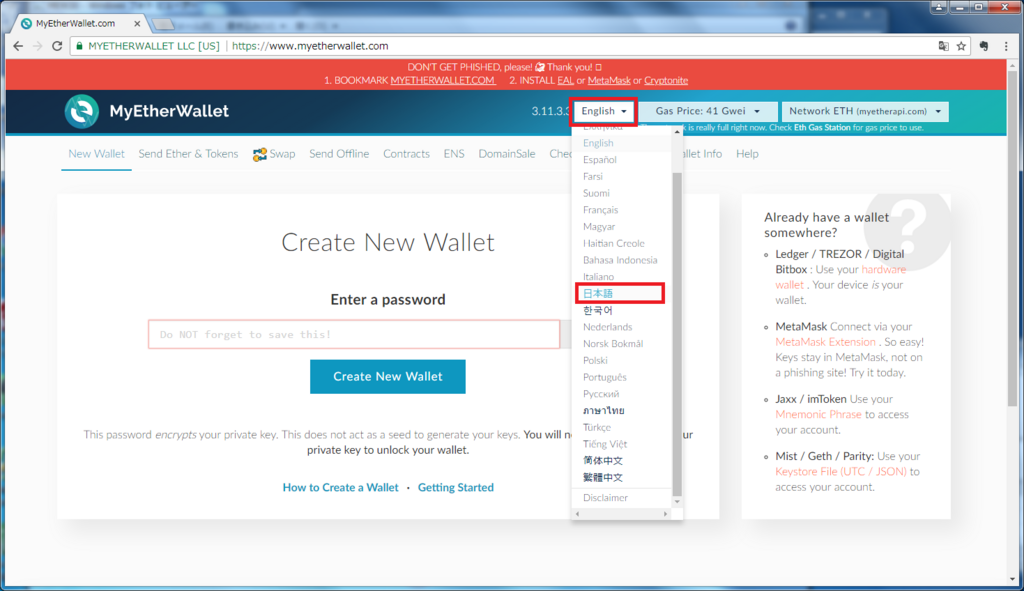
Task: Open the Getting Started link
Action: point(456,488)
